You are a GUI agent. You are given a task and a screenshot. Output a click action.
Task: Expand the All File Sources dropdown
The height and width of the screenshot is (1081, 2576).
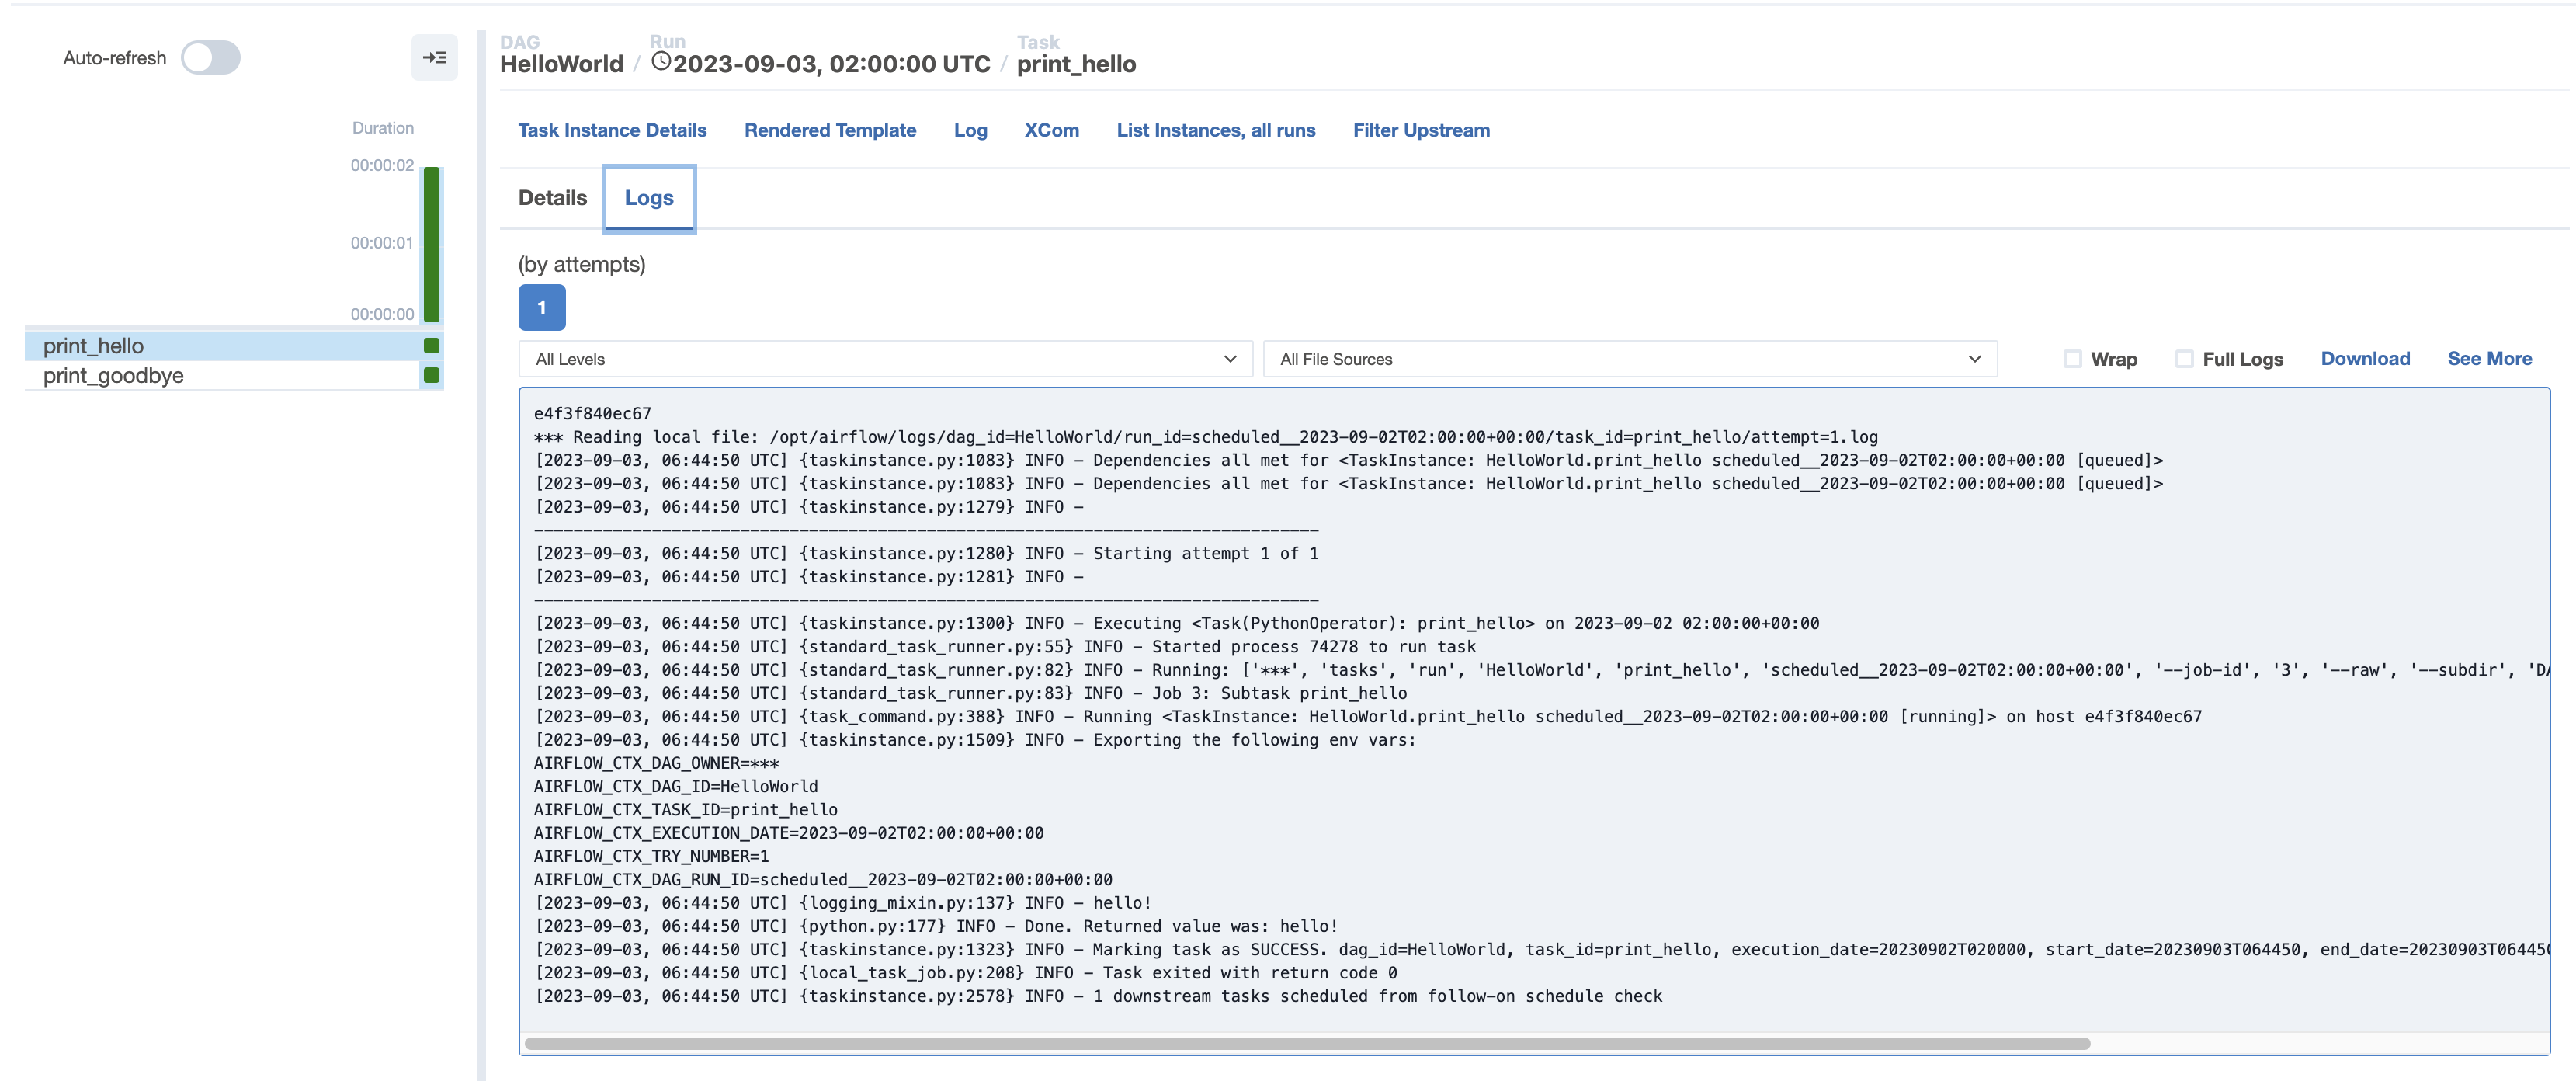point(1629,359)
